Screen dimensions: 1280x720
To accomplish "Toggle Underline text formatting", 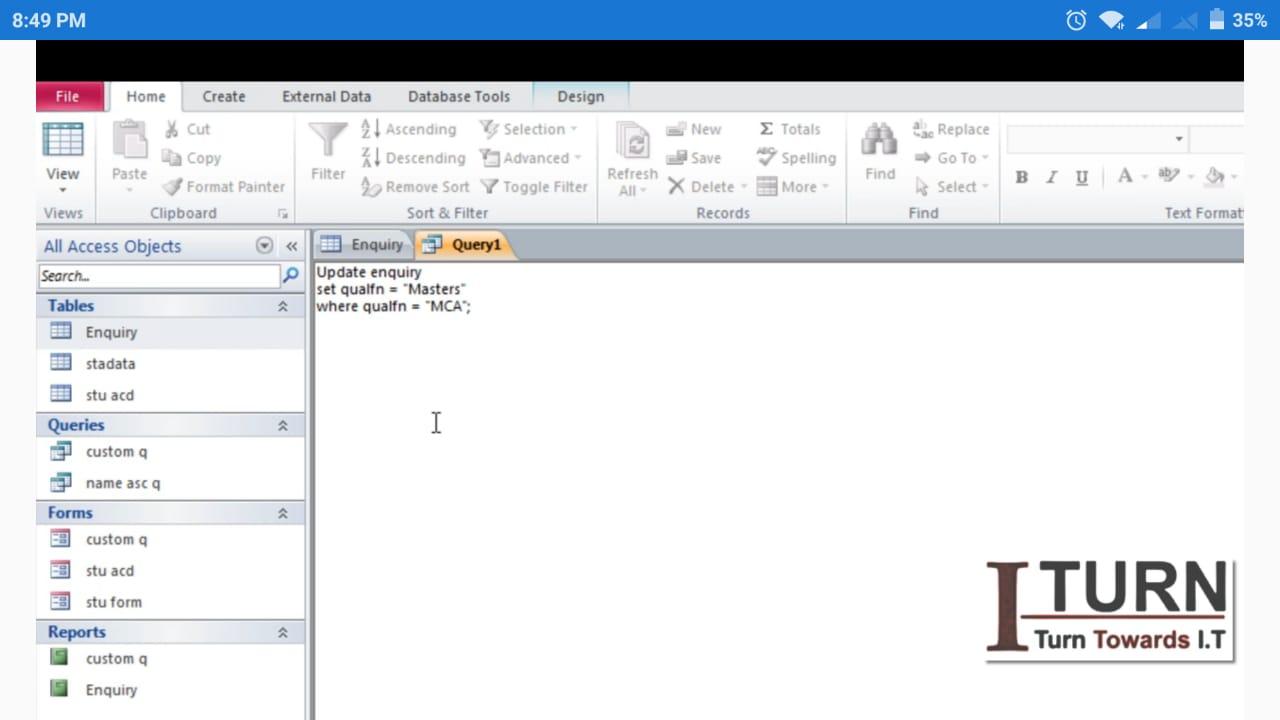I will pos(1081,177).
